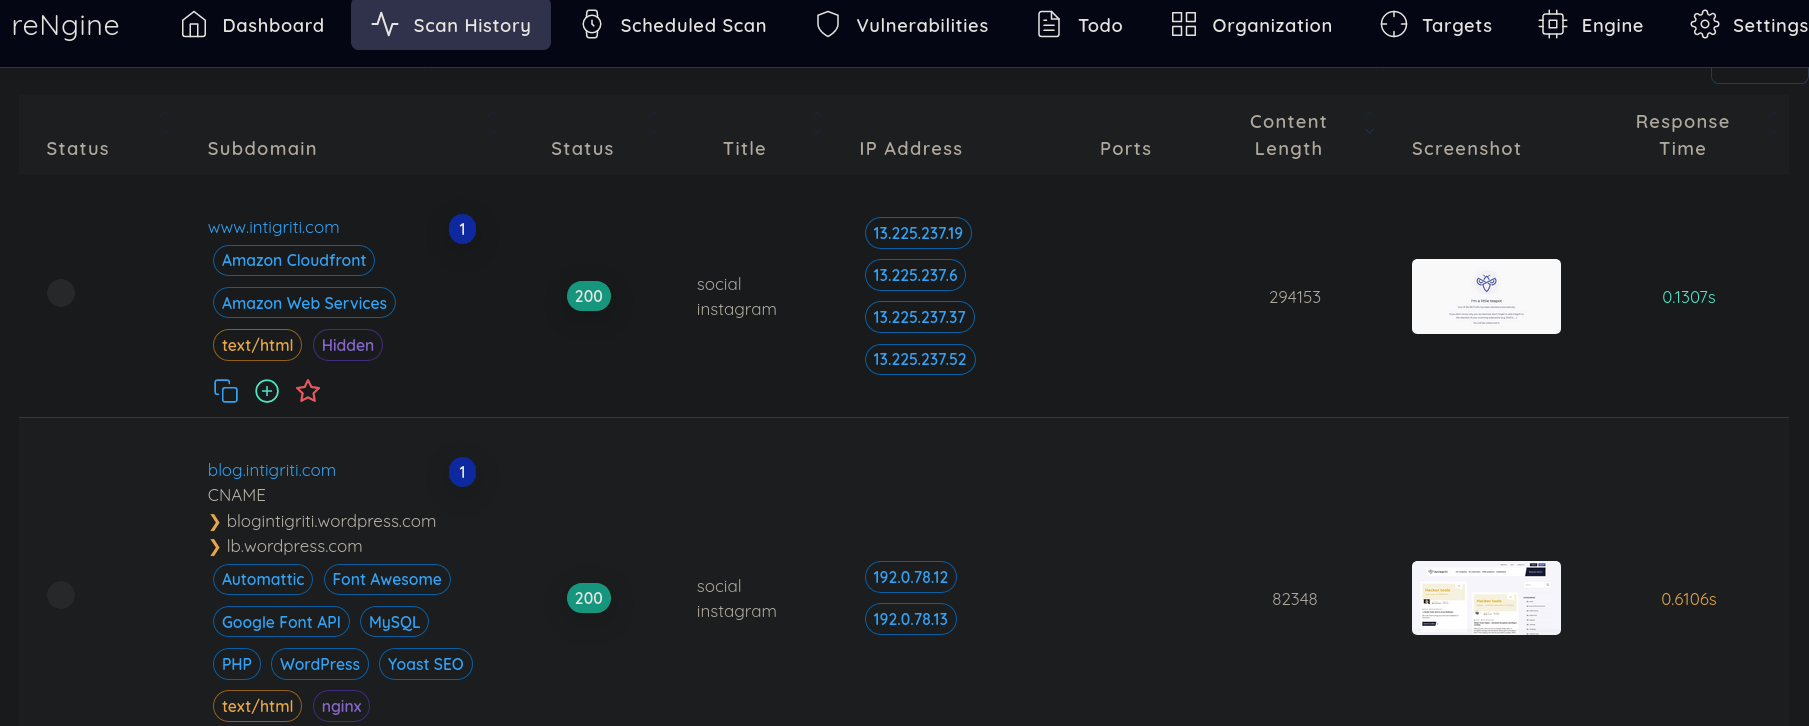This screenshot has width=1809, height=726.
Task: Sort by the Subdomain column header
Action: tap(262, 149)
